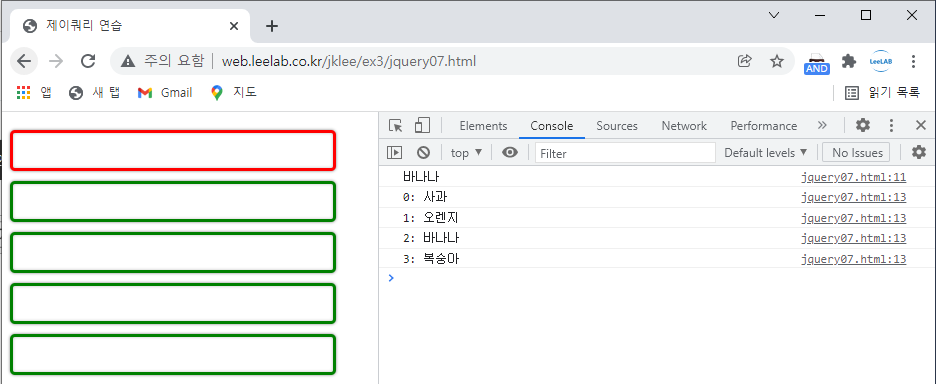Select the 제이쿼리 연습 browser tab
The height and width of the screenshot is (384, 936).
coord(130,26)
